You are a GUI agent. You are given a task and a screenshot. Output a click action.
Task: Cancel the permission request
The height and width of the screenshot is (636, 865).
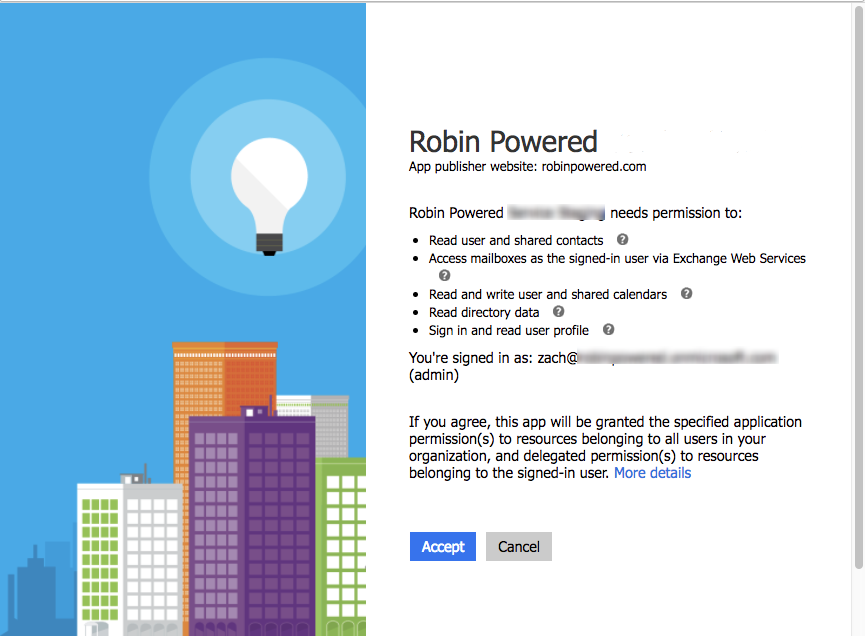click(518, 546)
